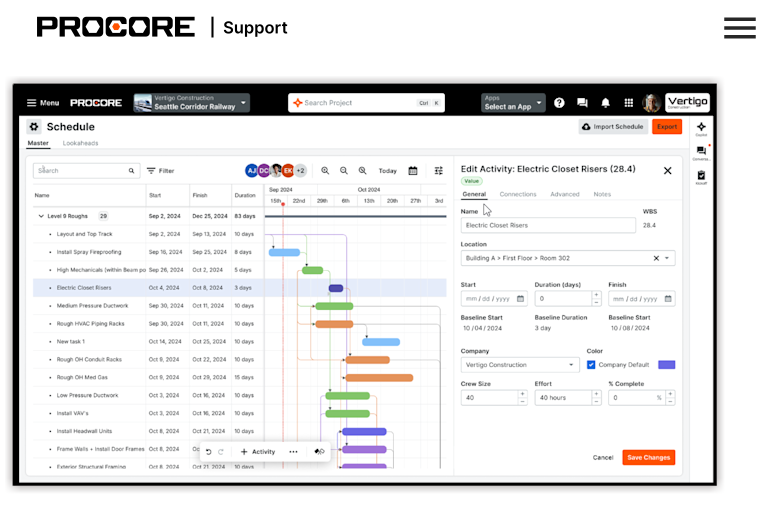
Task: Increase the Duration (days) stepper
Action: coord(596,295)
